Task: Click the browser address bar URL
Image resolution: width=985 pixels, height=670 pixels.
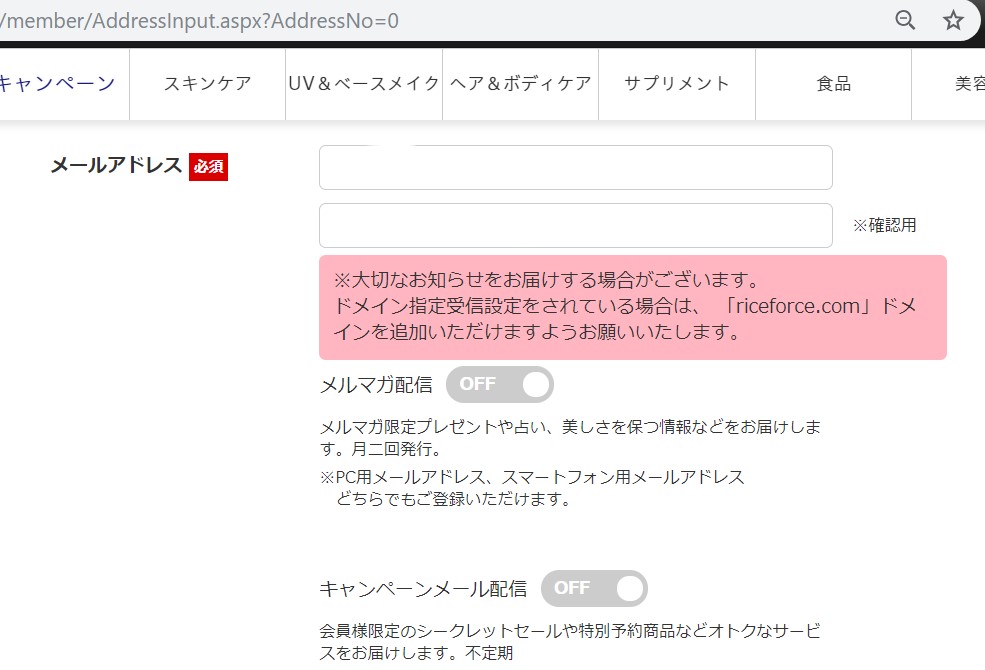Action: [200, 20]
